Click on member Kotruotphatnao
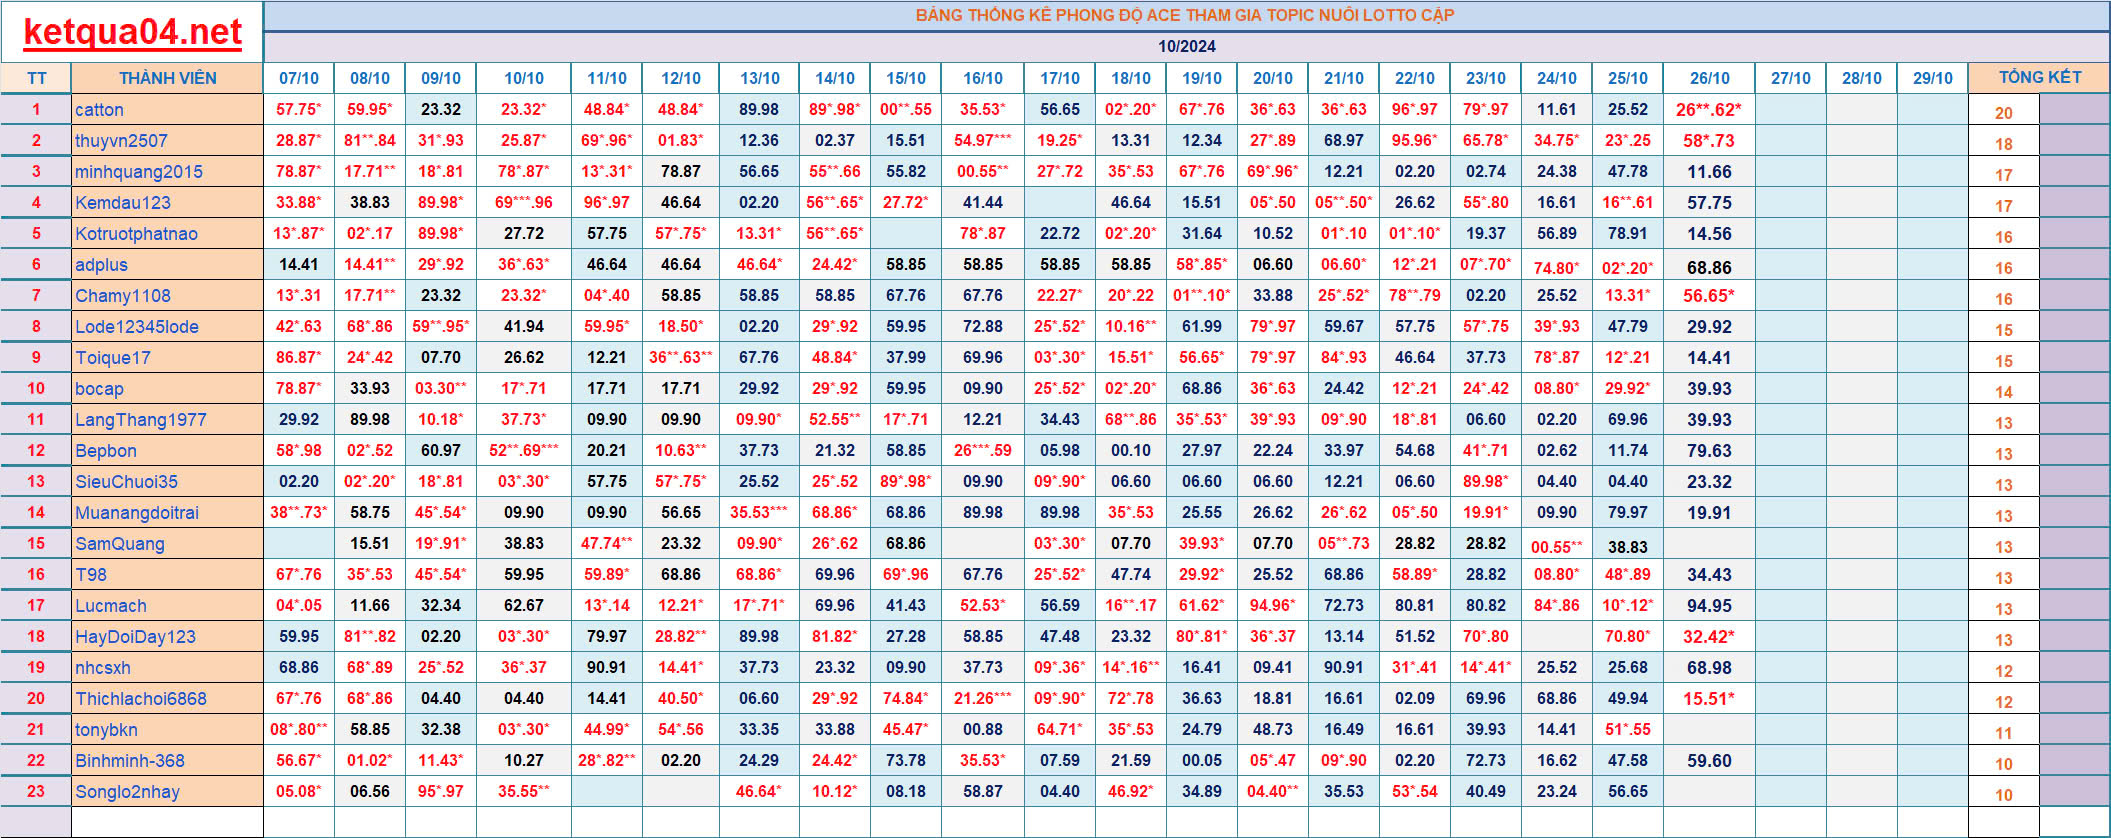Image resolution: width=2111 pixels, height=838 pixels. 136,234
